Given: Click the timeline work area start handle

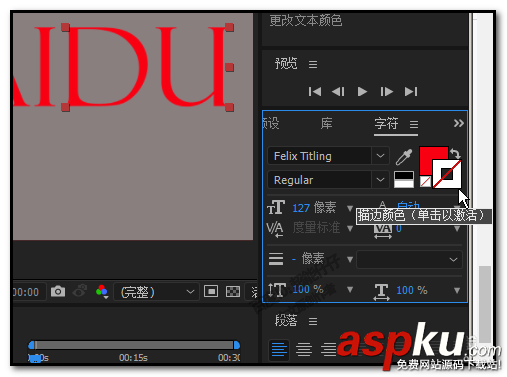Looking at the screenshot, I should [32, 345].
